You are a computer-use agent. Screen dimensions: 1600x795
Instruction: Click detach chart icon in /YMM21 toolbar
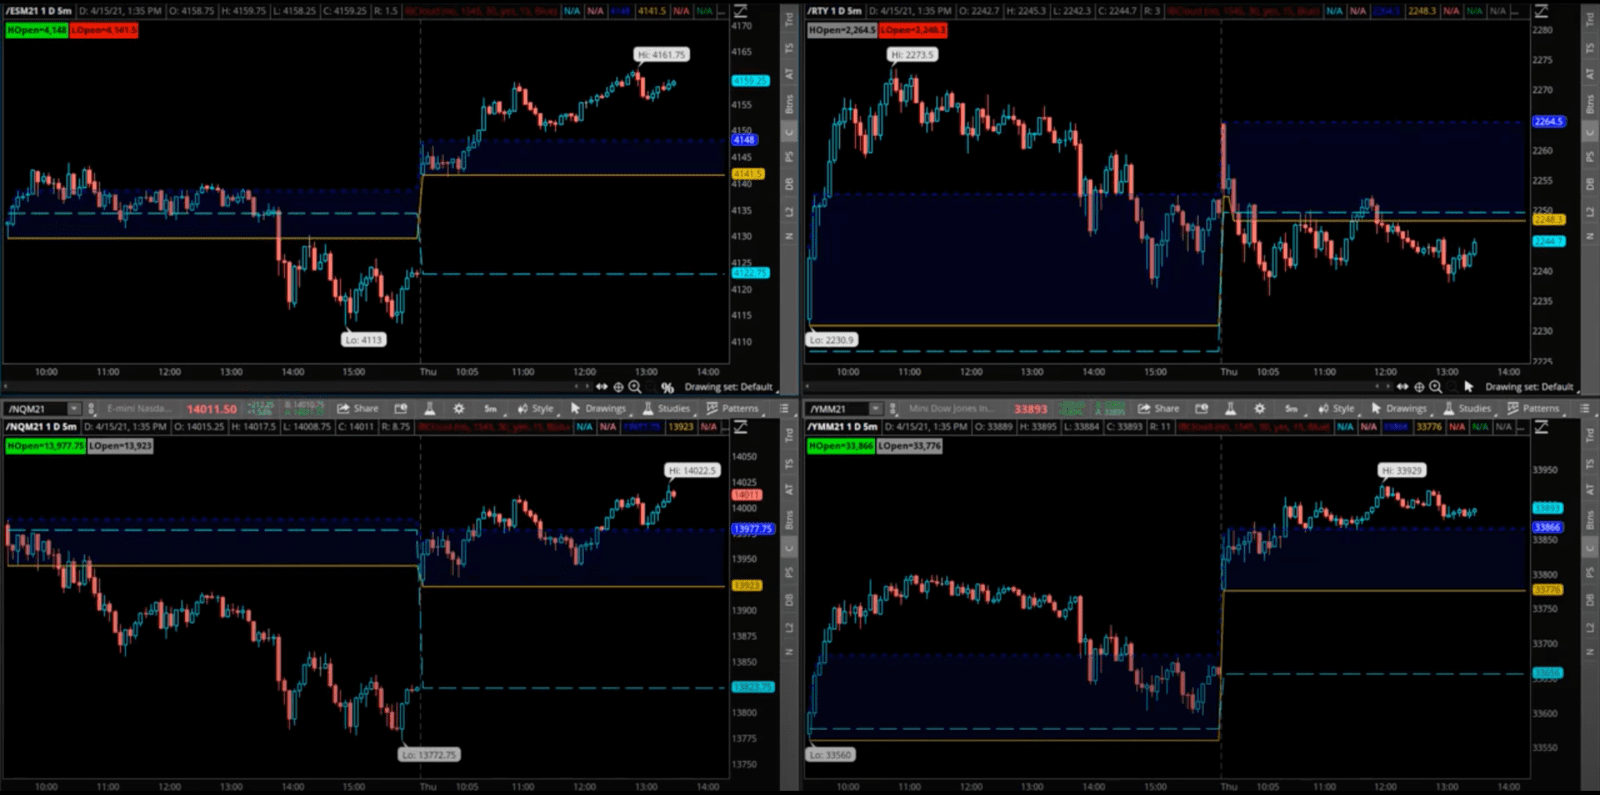point(1202,409)
